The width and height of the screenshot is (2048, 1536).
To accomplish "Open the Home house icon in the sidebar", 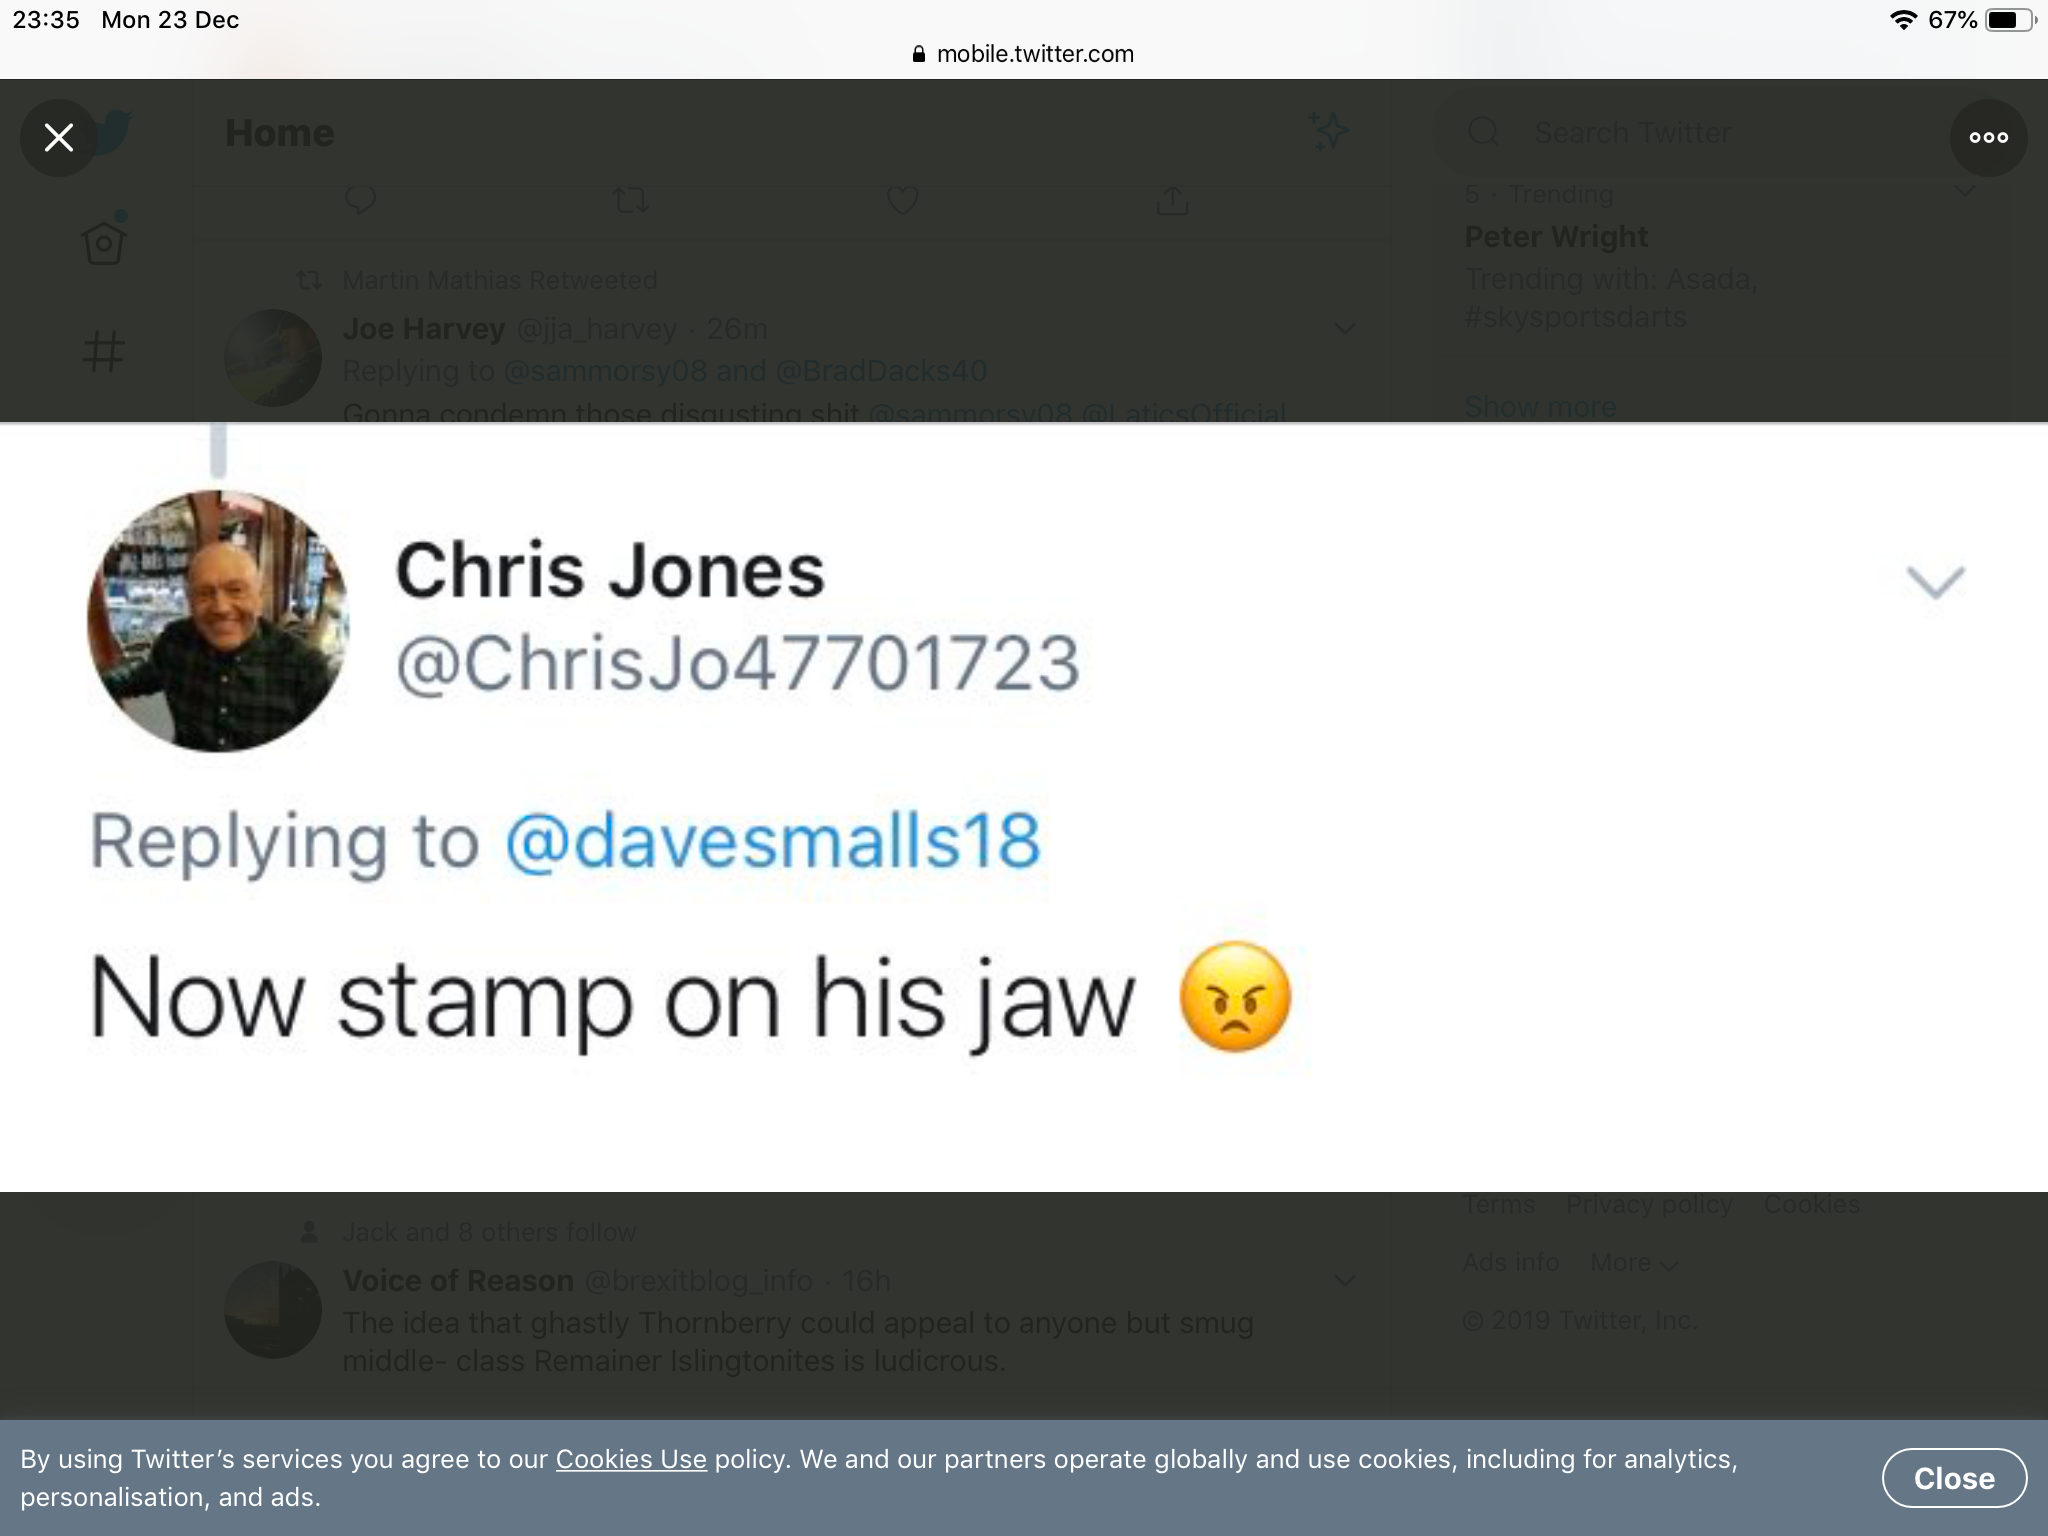I will click(x=104, y=240).
